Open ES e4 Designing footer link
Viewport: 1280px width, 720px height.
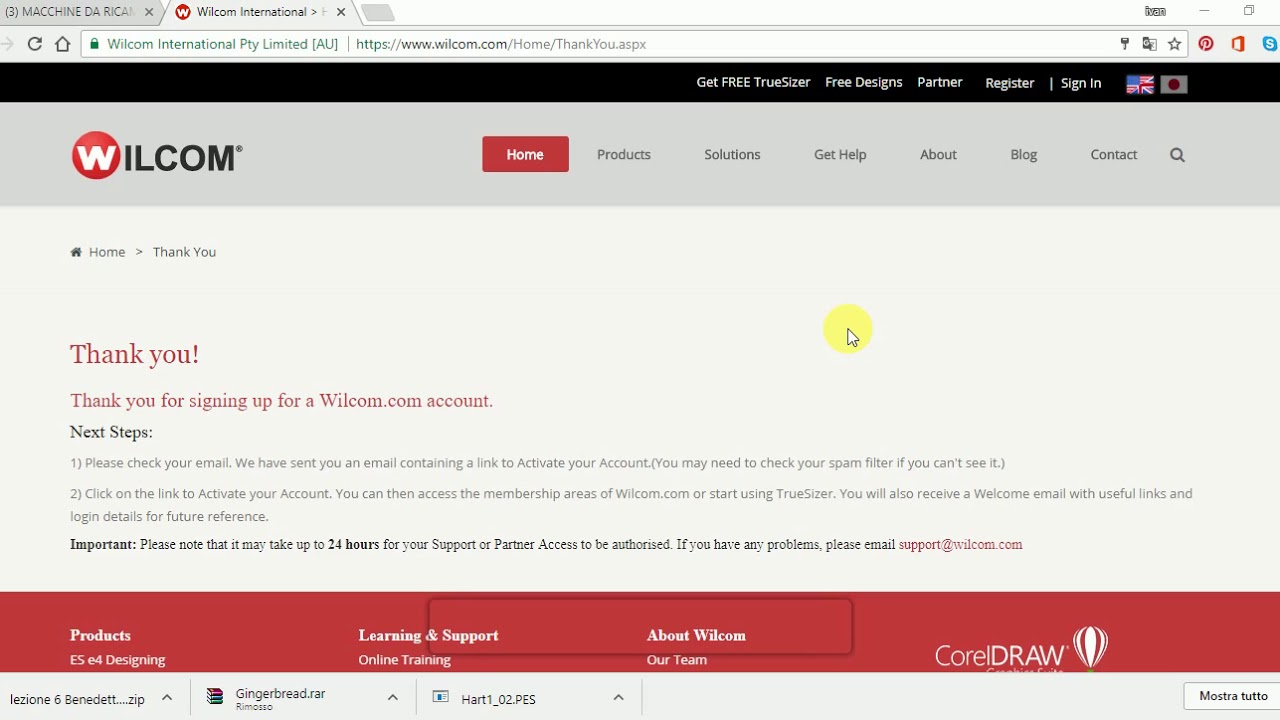[118, 660]
